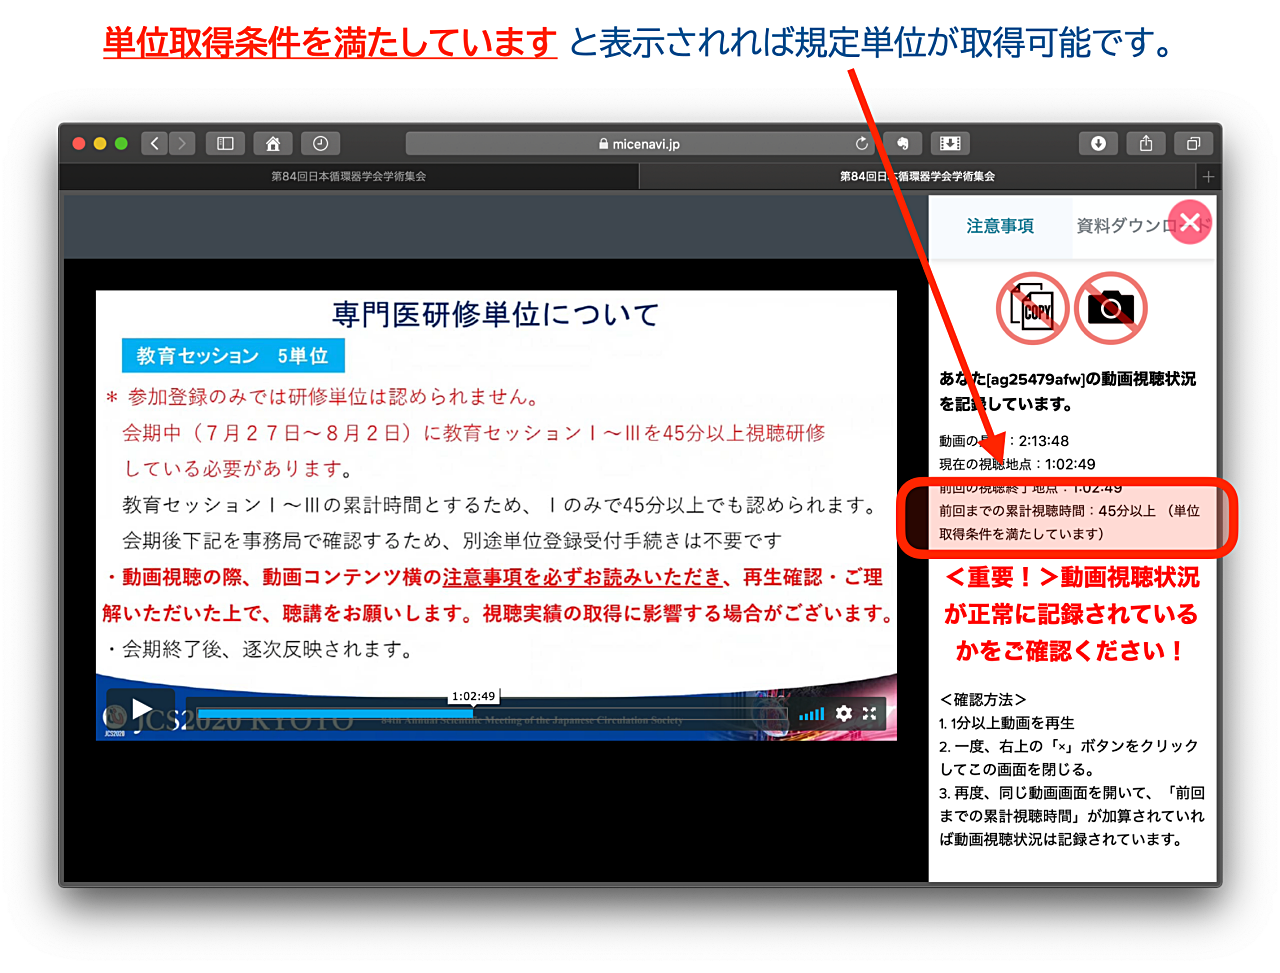Click the ・会期終了後、逐次反映されます。 line

pos(259,650)
